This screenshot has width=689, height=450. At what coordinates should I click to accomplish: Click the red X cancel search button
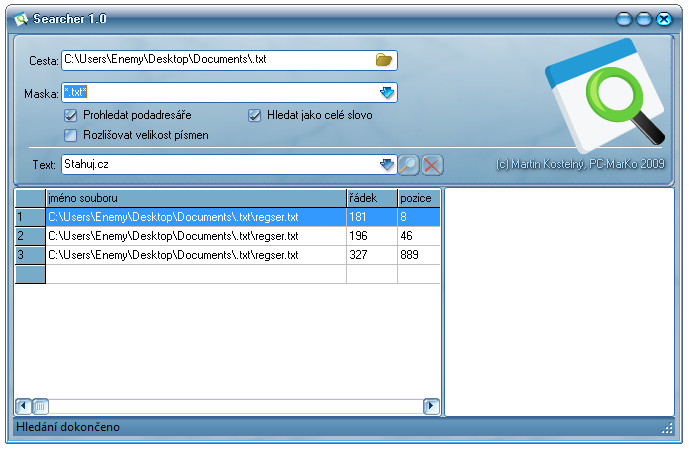point(432,165)
